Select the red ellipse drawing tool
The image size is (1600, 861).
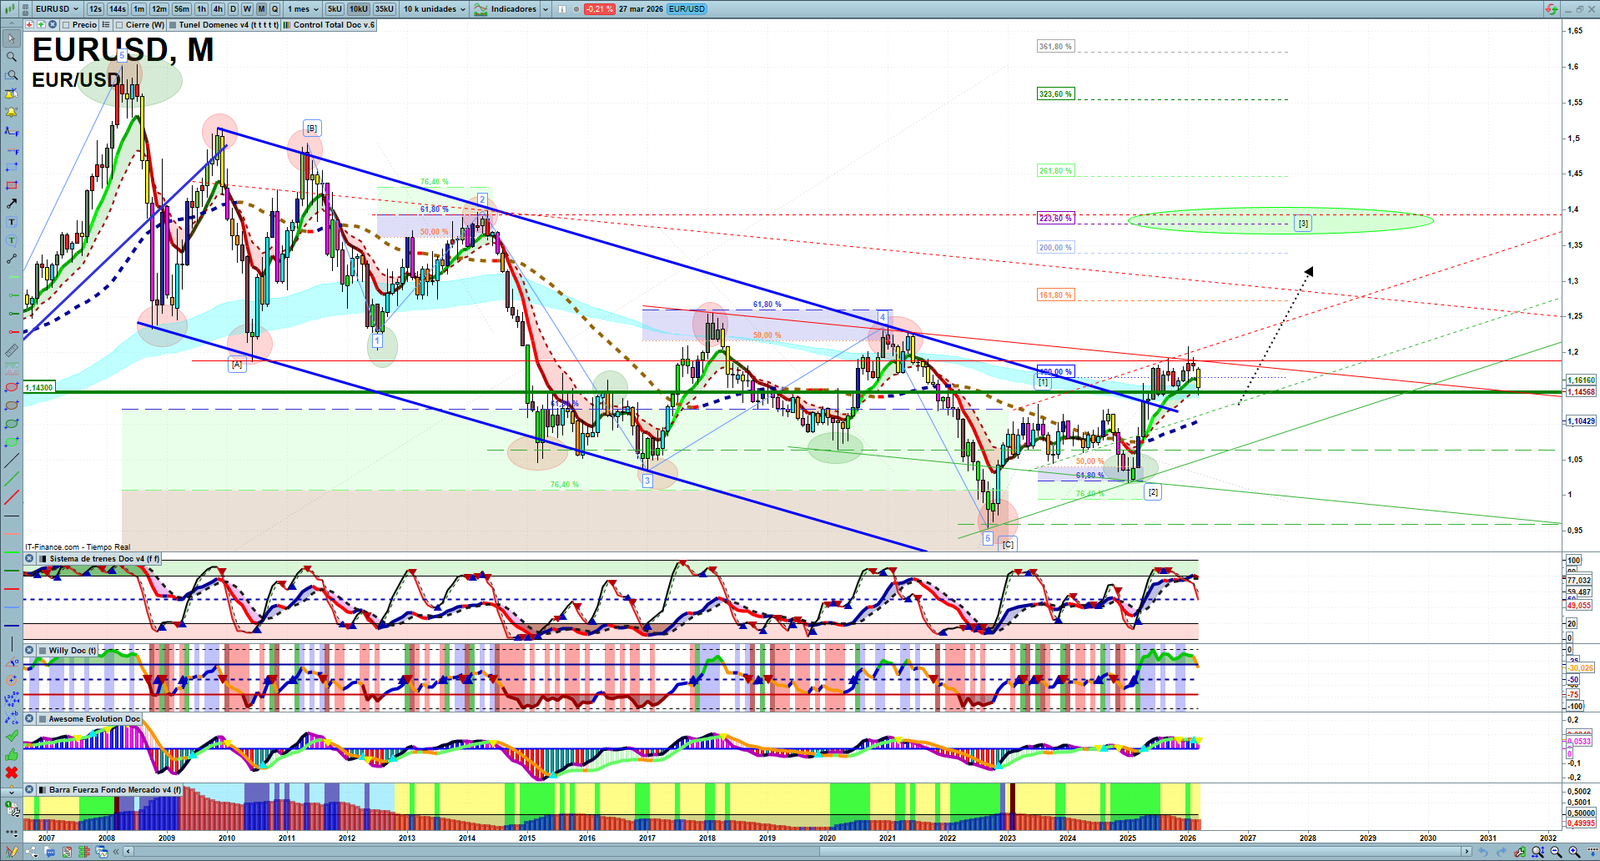pyautogui.click(x=11, y=387)
